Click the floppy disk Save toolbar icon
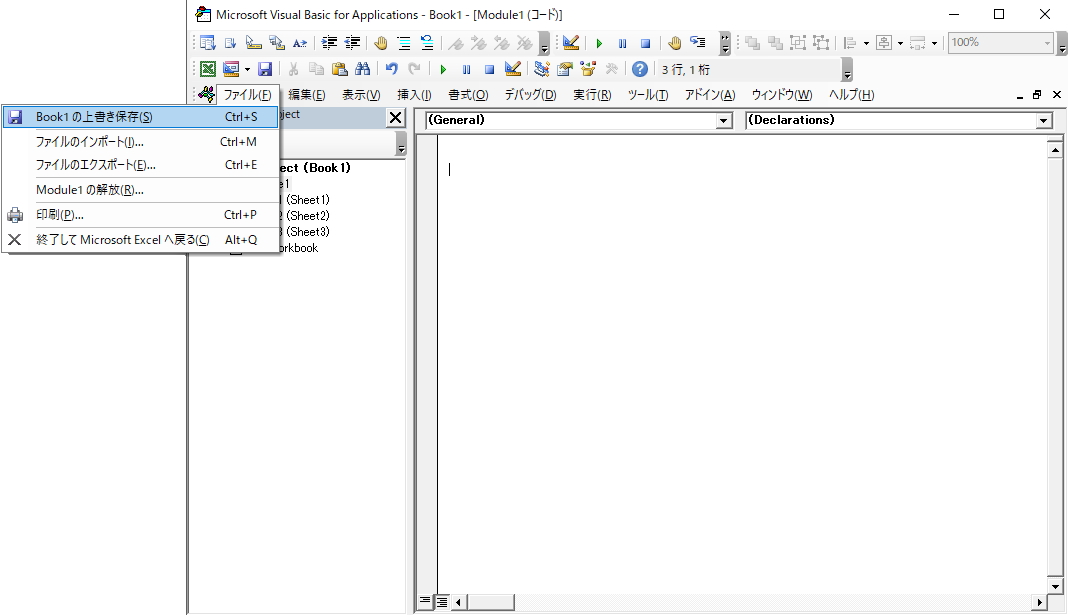Image resolution: width=1068 pixels, height=615 pixels. click(x=265, y=69)
